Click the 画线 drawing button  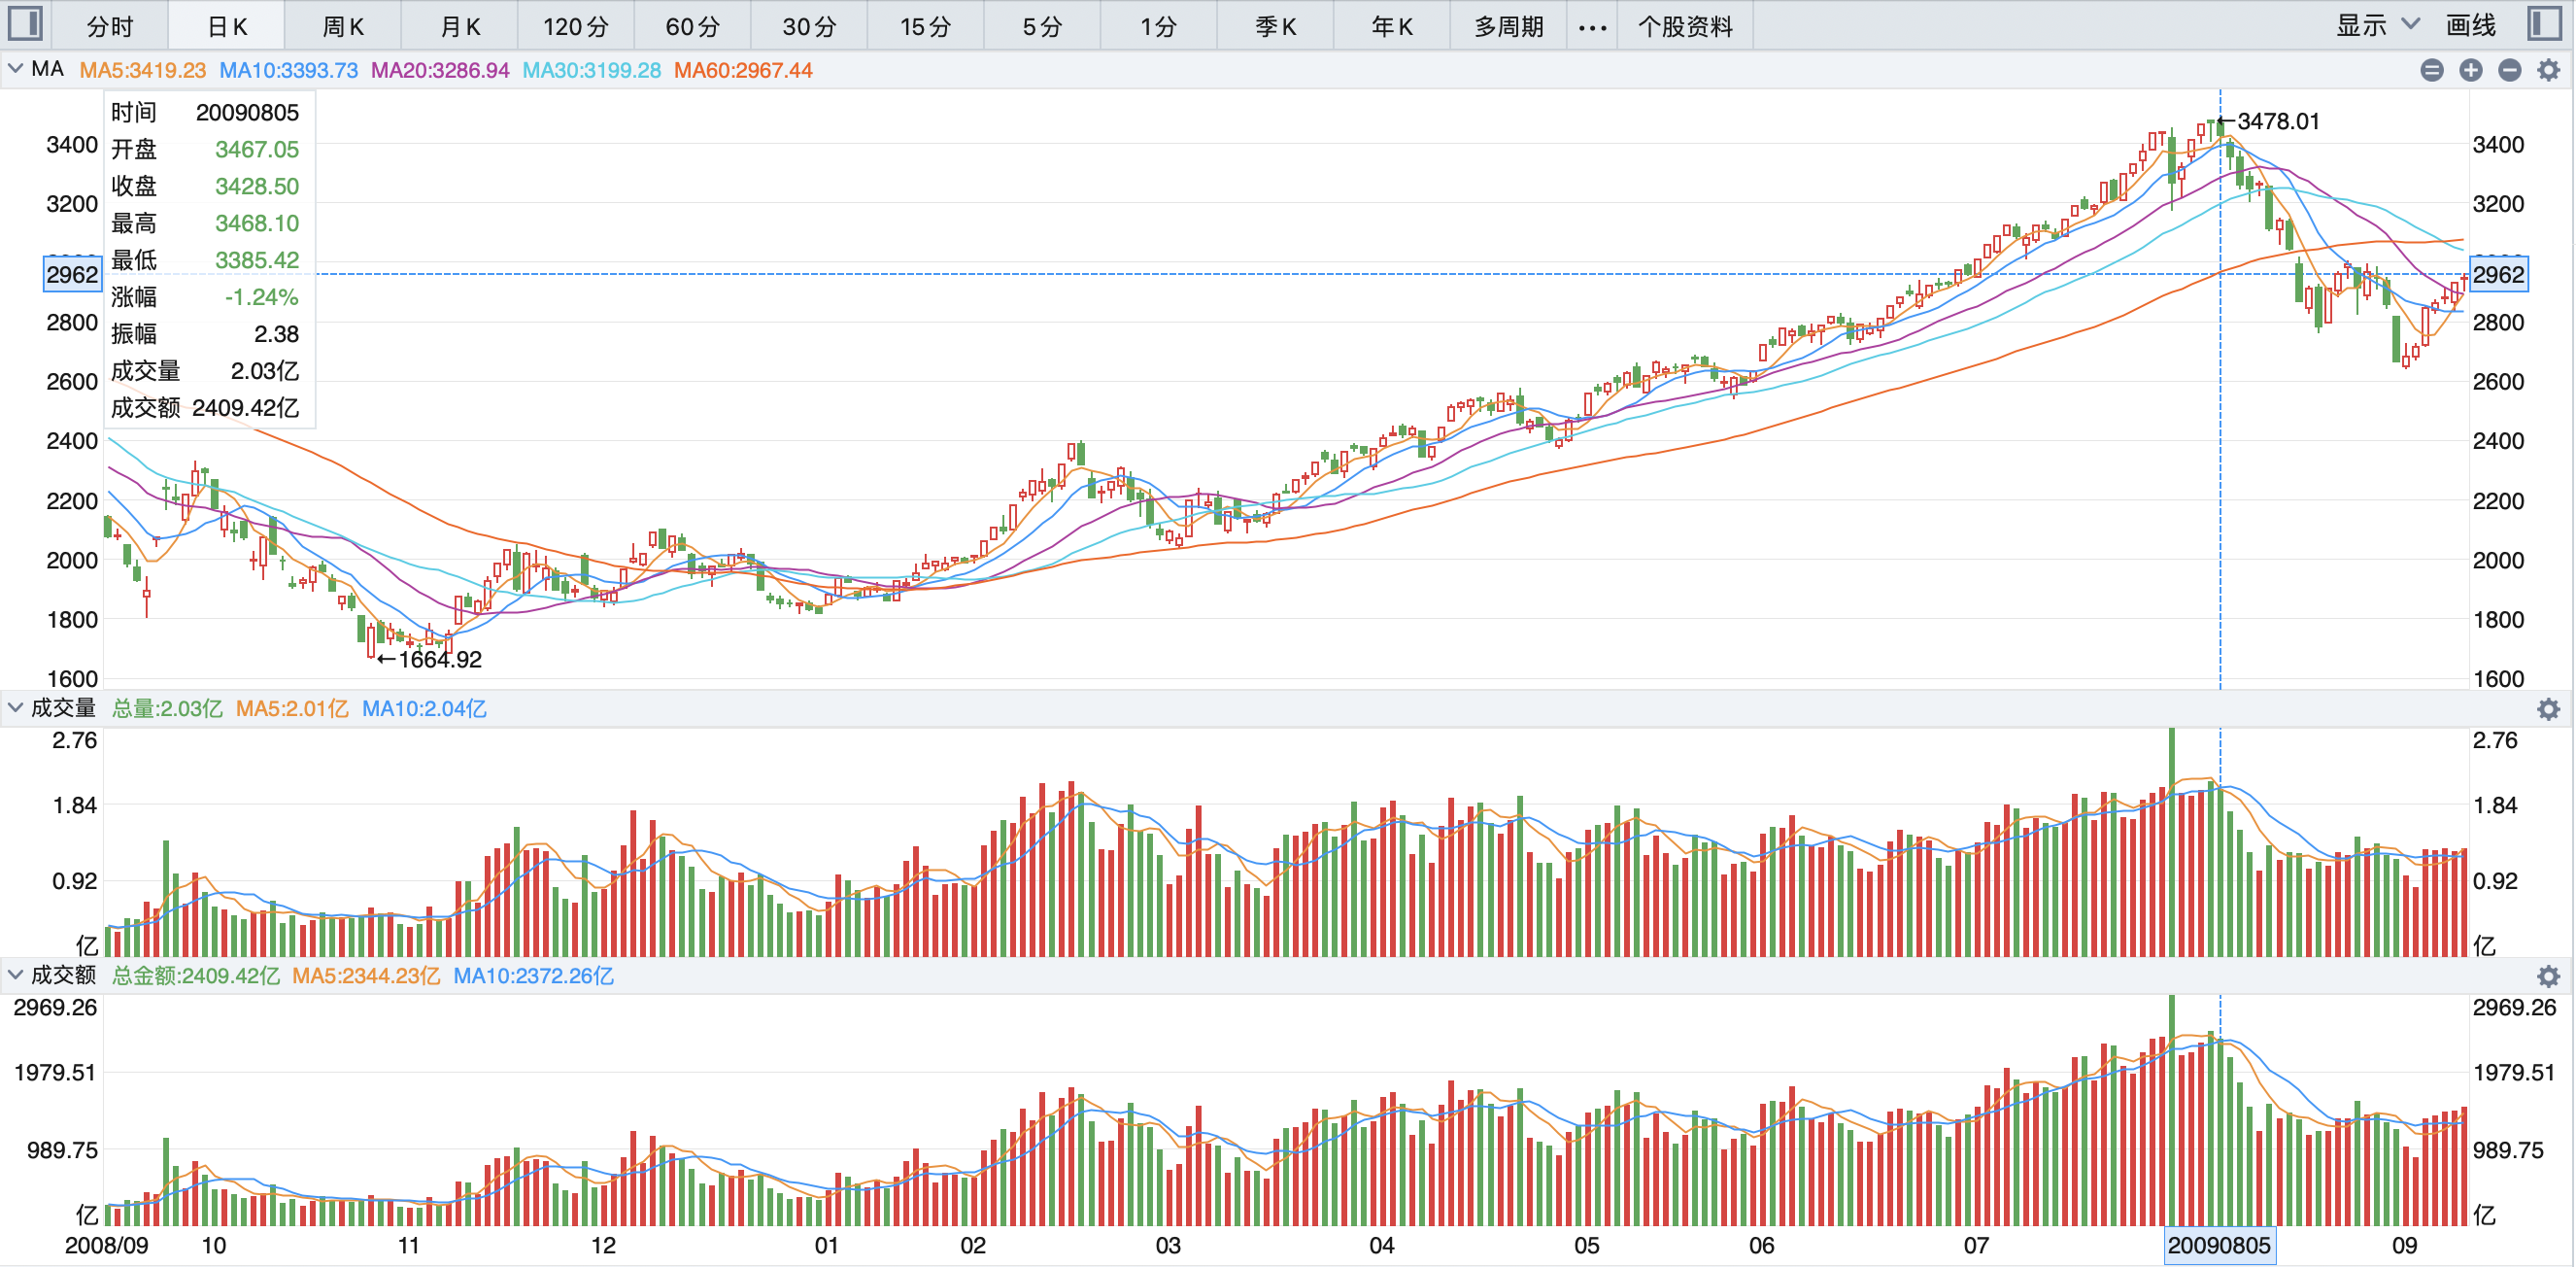[2470, 25]
